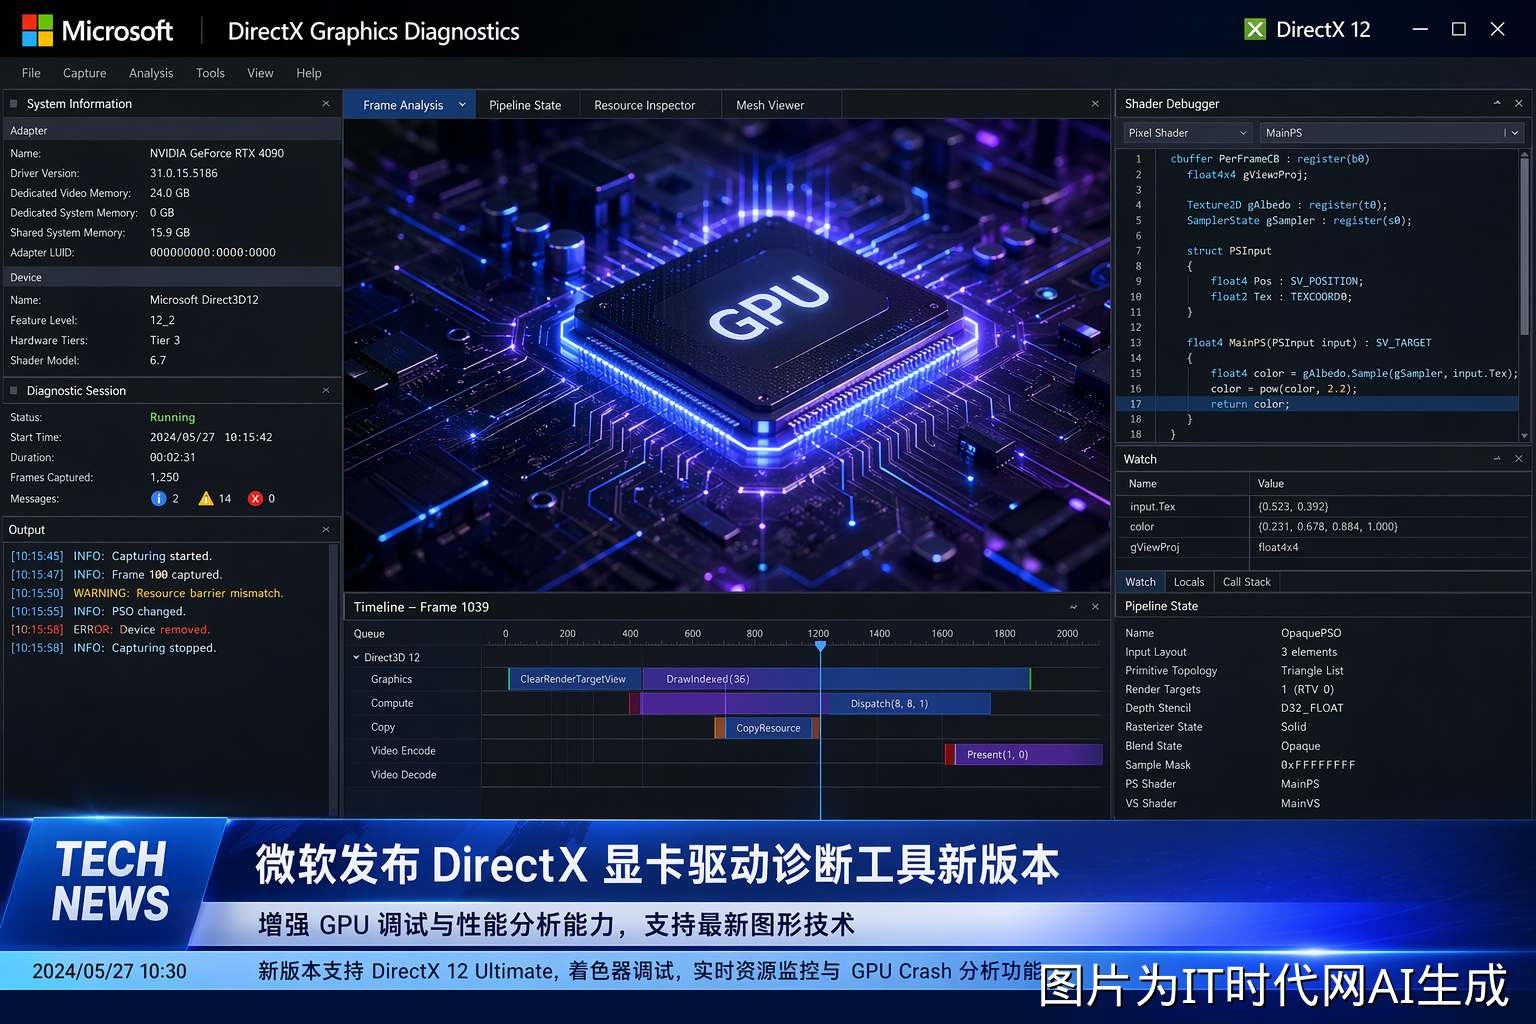This screenshot has height=1024, width=1536.
Task: Collapse the Watch panel using its arrow
Action: [x=1497, y=459]
